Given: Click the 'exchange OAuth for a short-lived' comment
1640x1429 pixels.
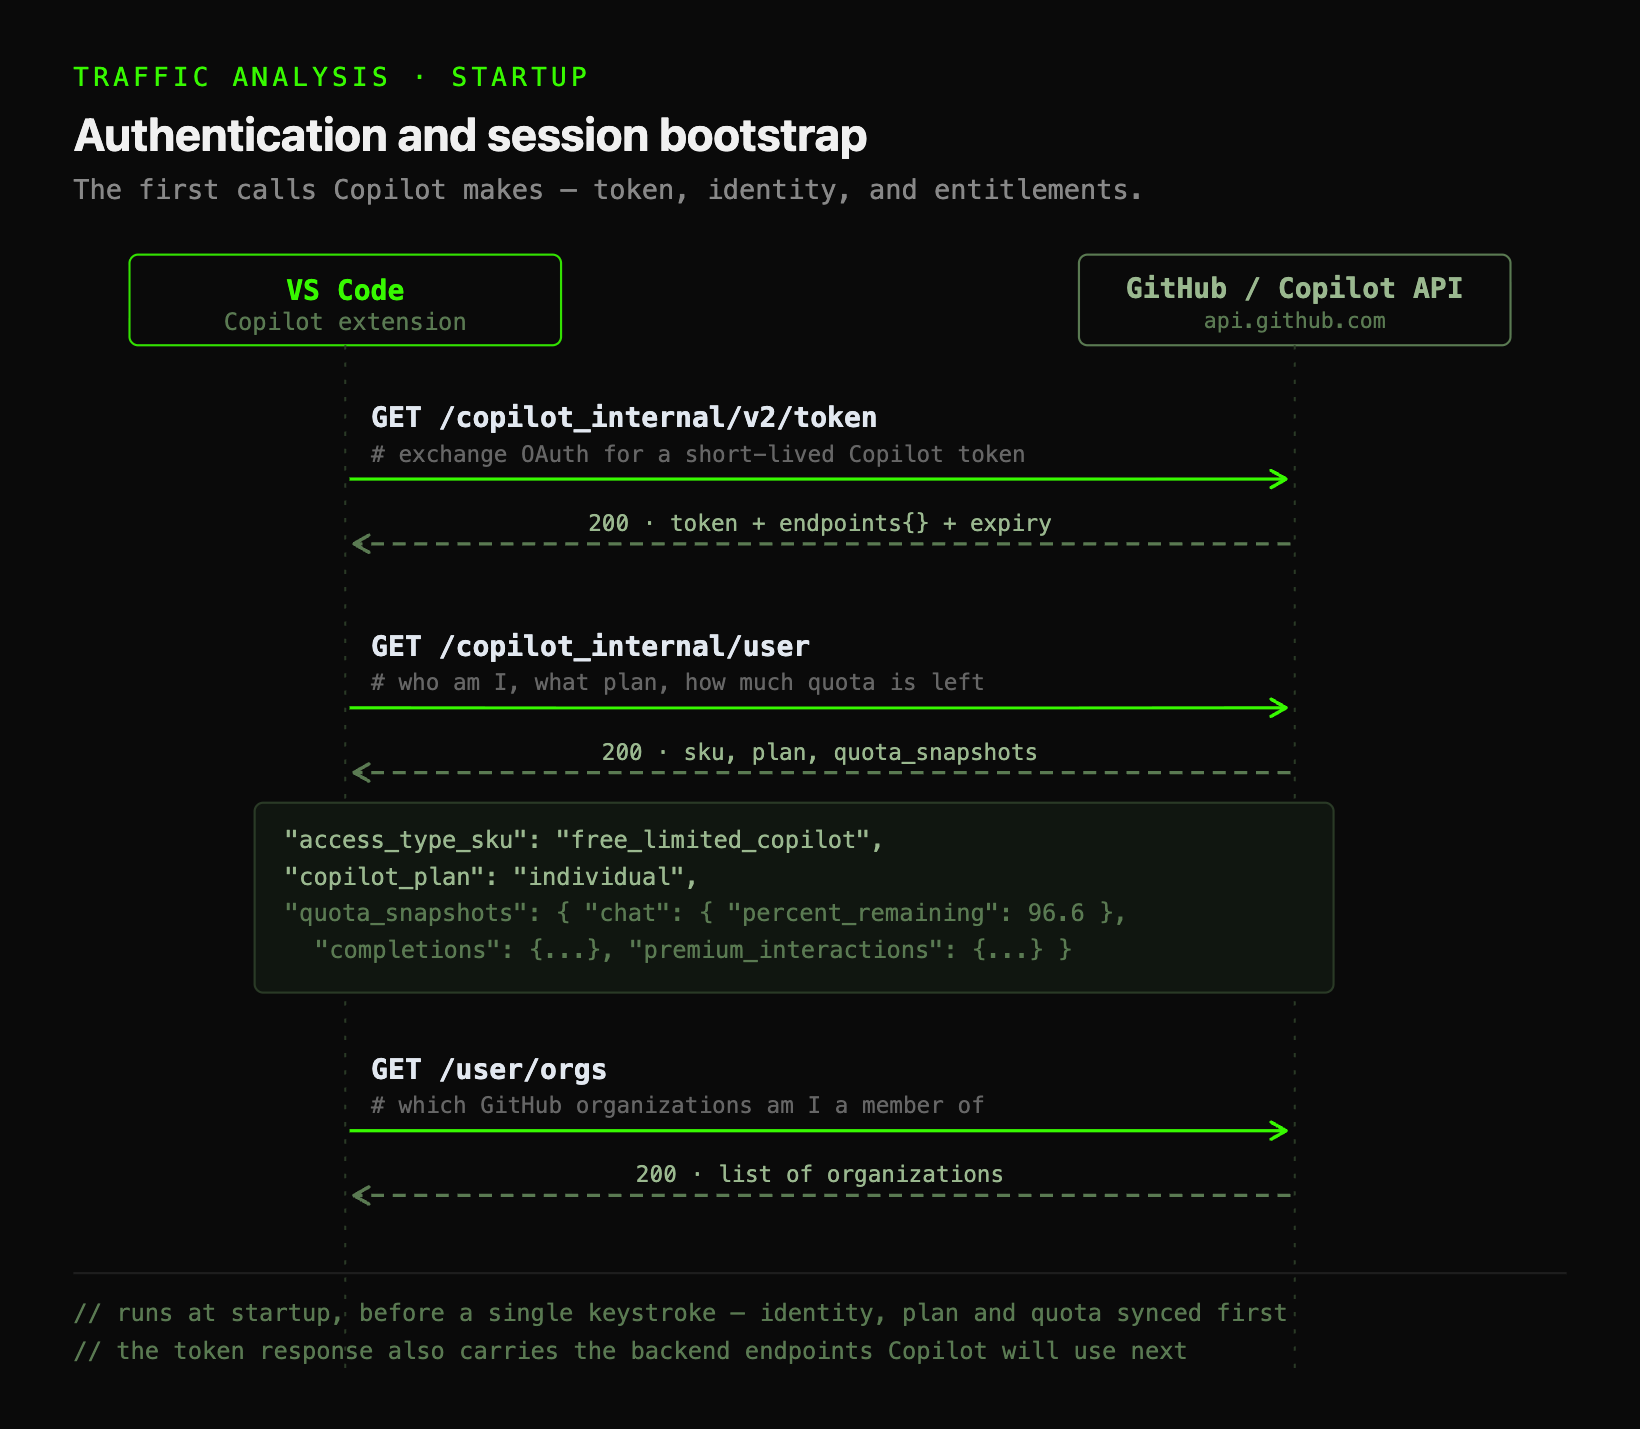Looking at the screenshot, I should tap(616, 455).
